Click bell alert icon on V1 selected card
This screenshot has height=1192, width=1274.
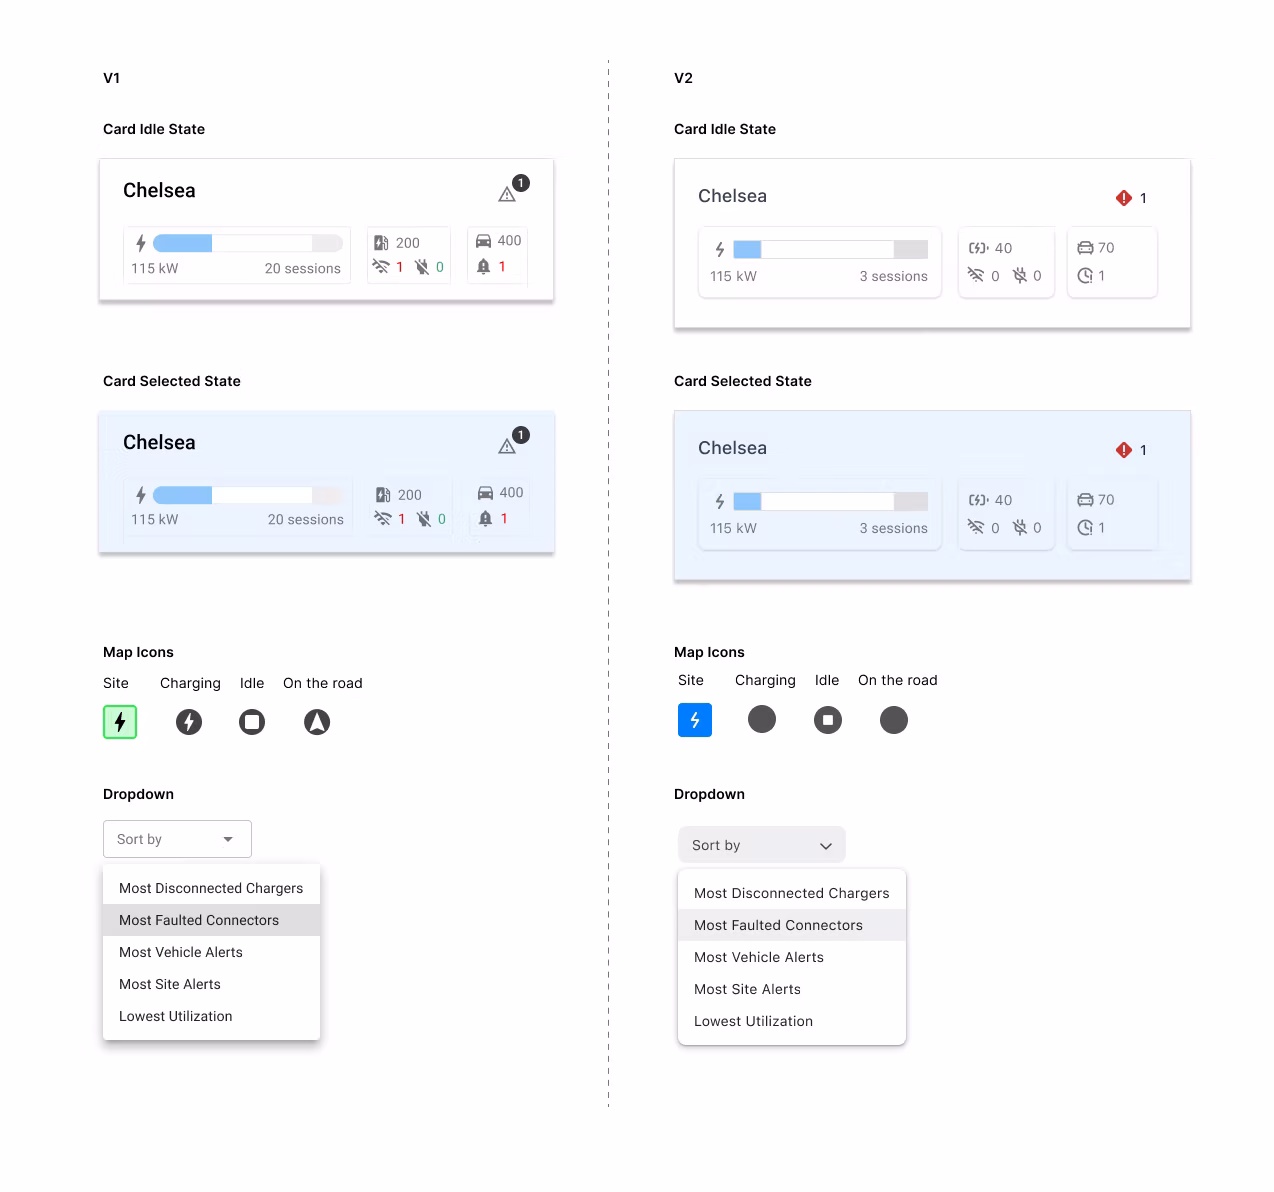[x=486, y=518]
